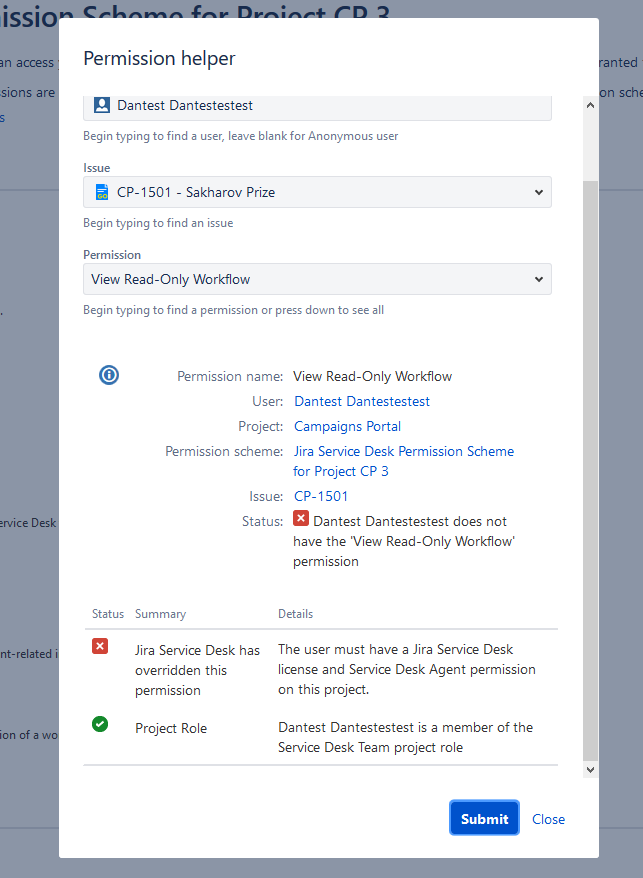Click 'The user must have a Jira Service Desk license' text
The width and height of the screenshot is (643, 878).
coord(407,669)
